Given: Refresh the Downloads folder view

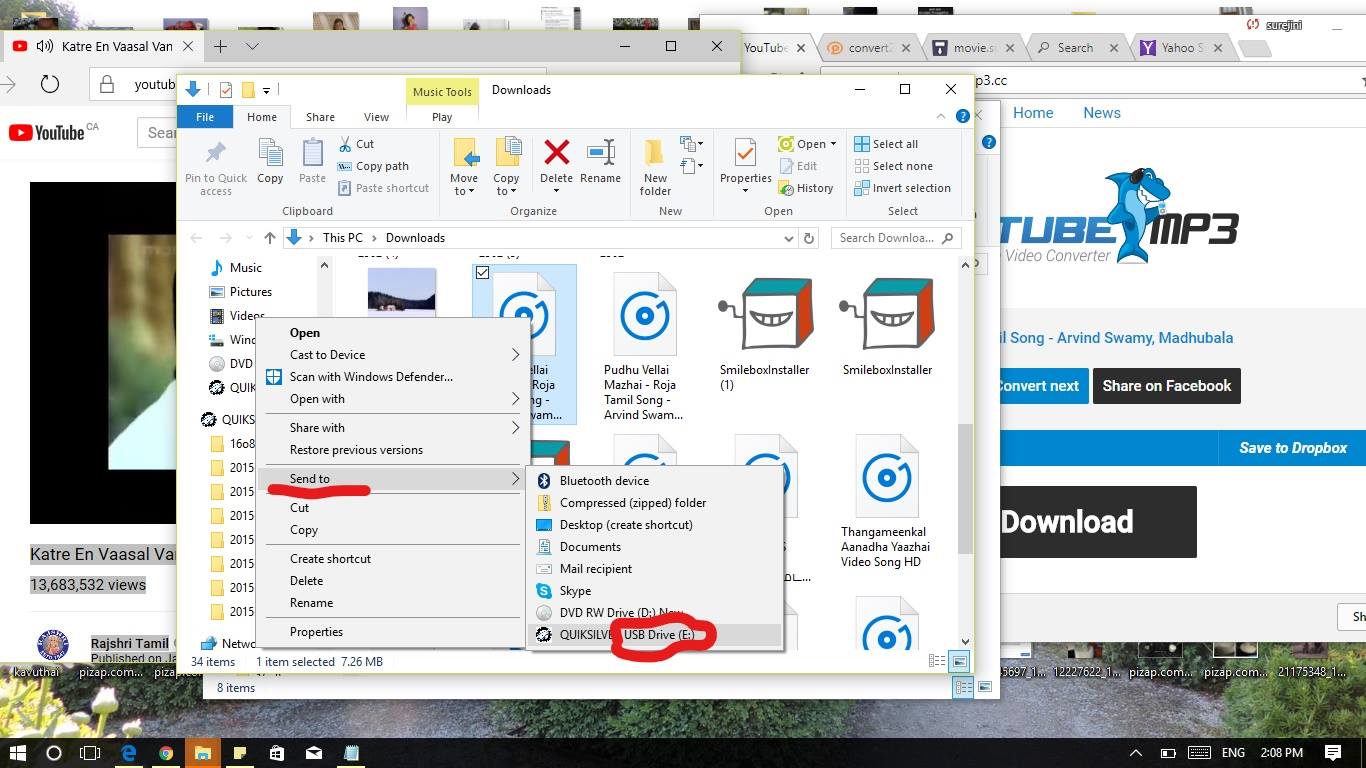Looking at the screenshot, I should 810,237.
